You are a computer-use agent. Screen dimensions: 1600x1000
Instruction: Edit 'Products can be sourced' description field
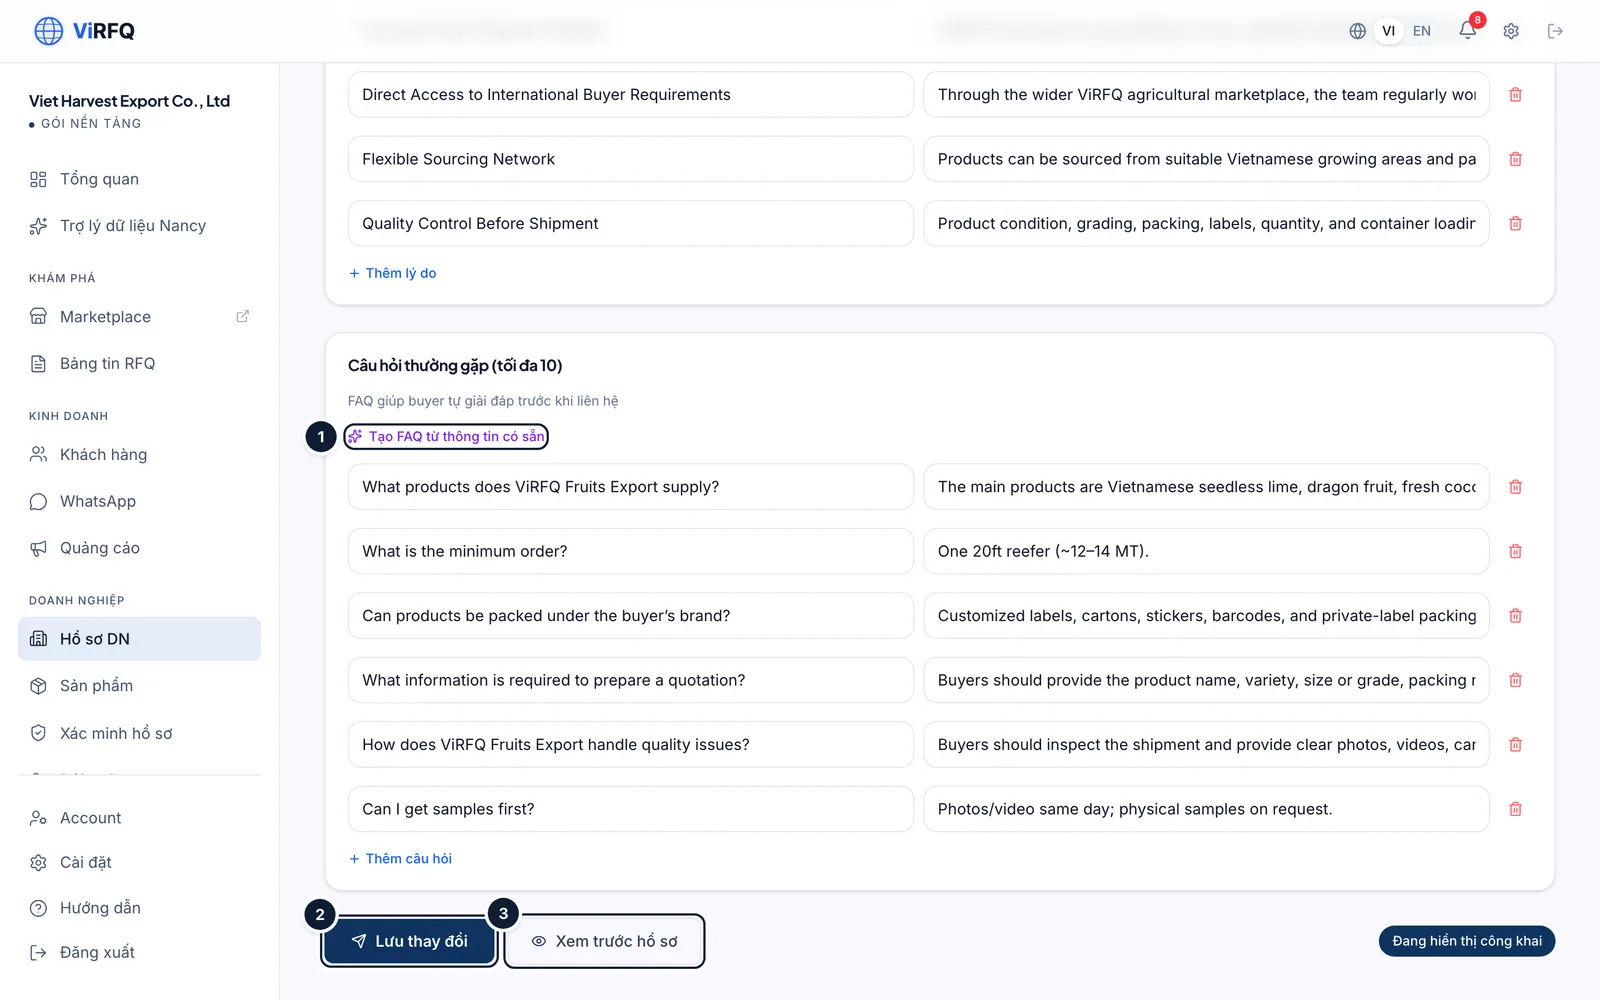pos(1206,159)
